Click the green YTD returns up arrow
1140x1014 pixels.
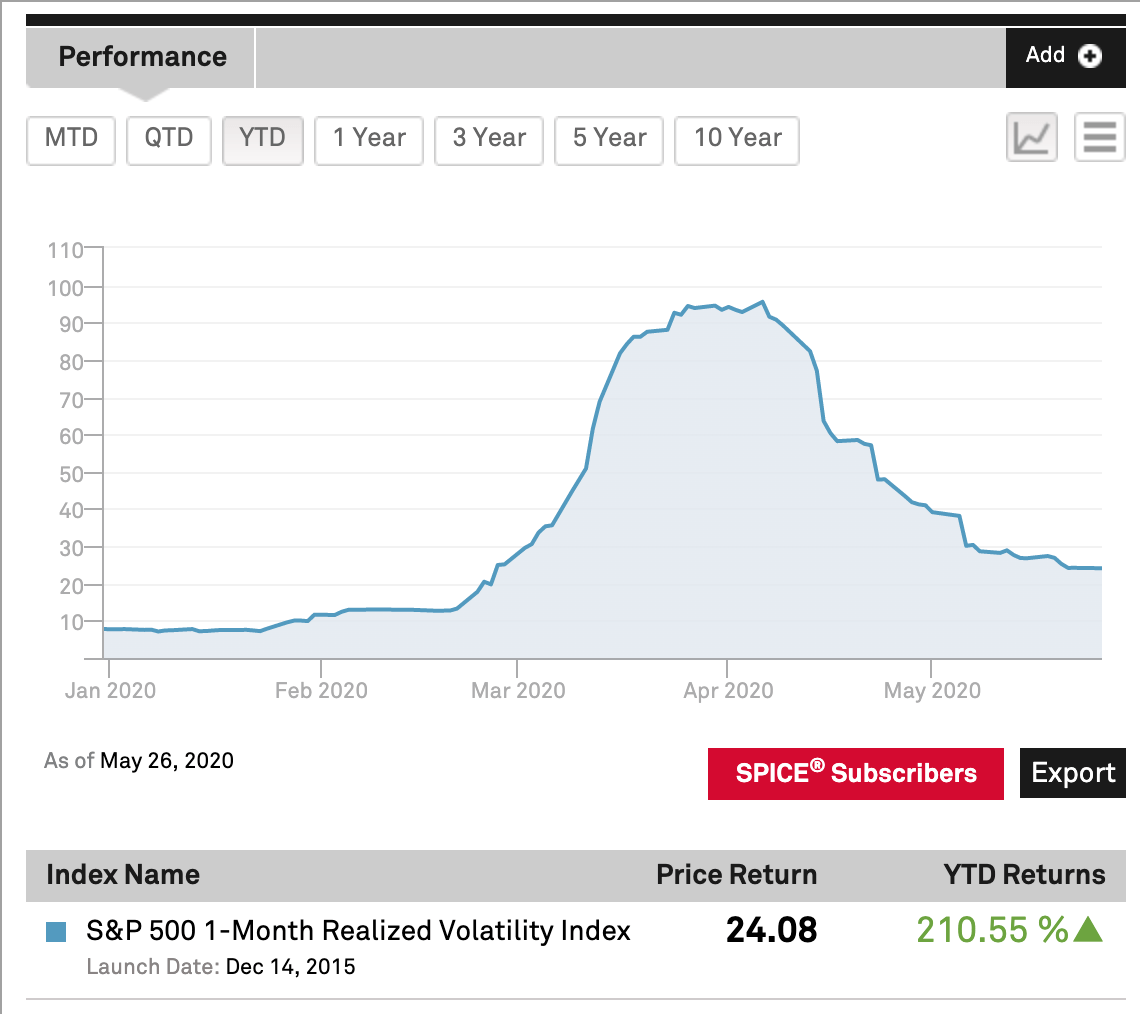tap(1088, 929)
